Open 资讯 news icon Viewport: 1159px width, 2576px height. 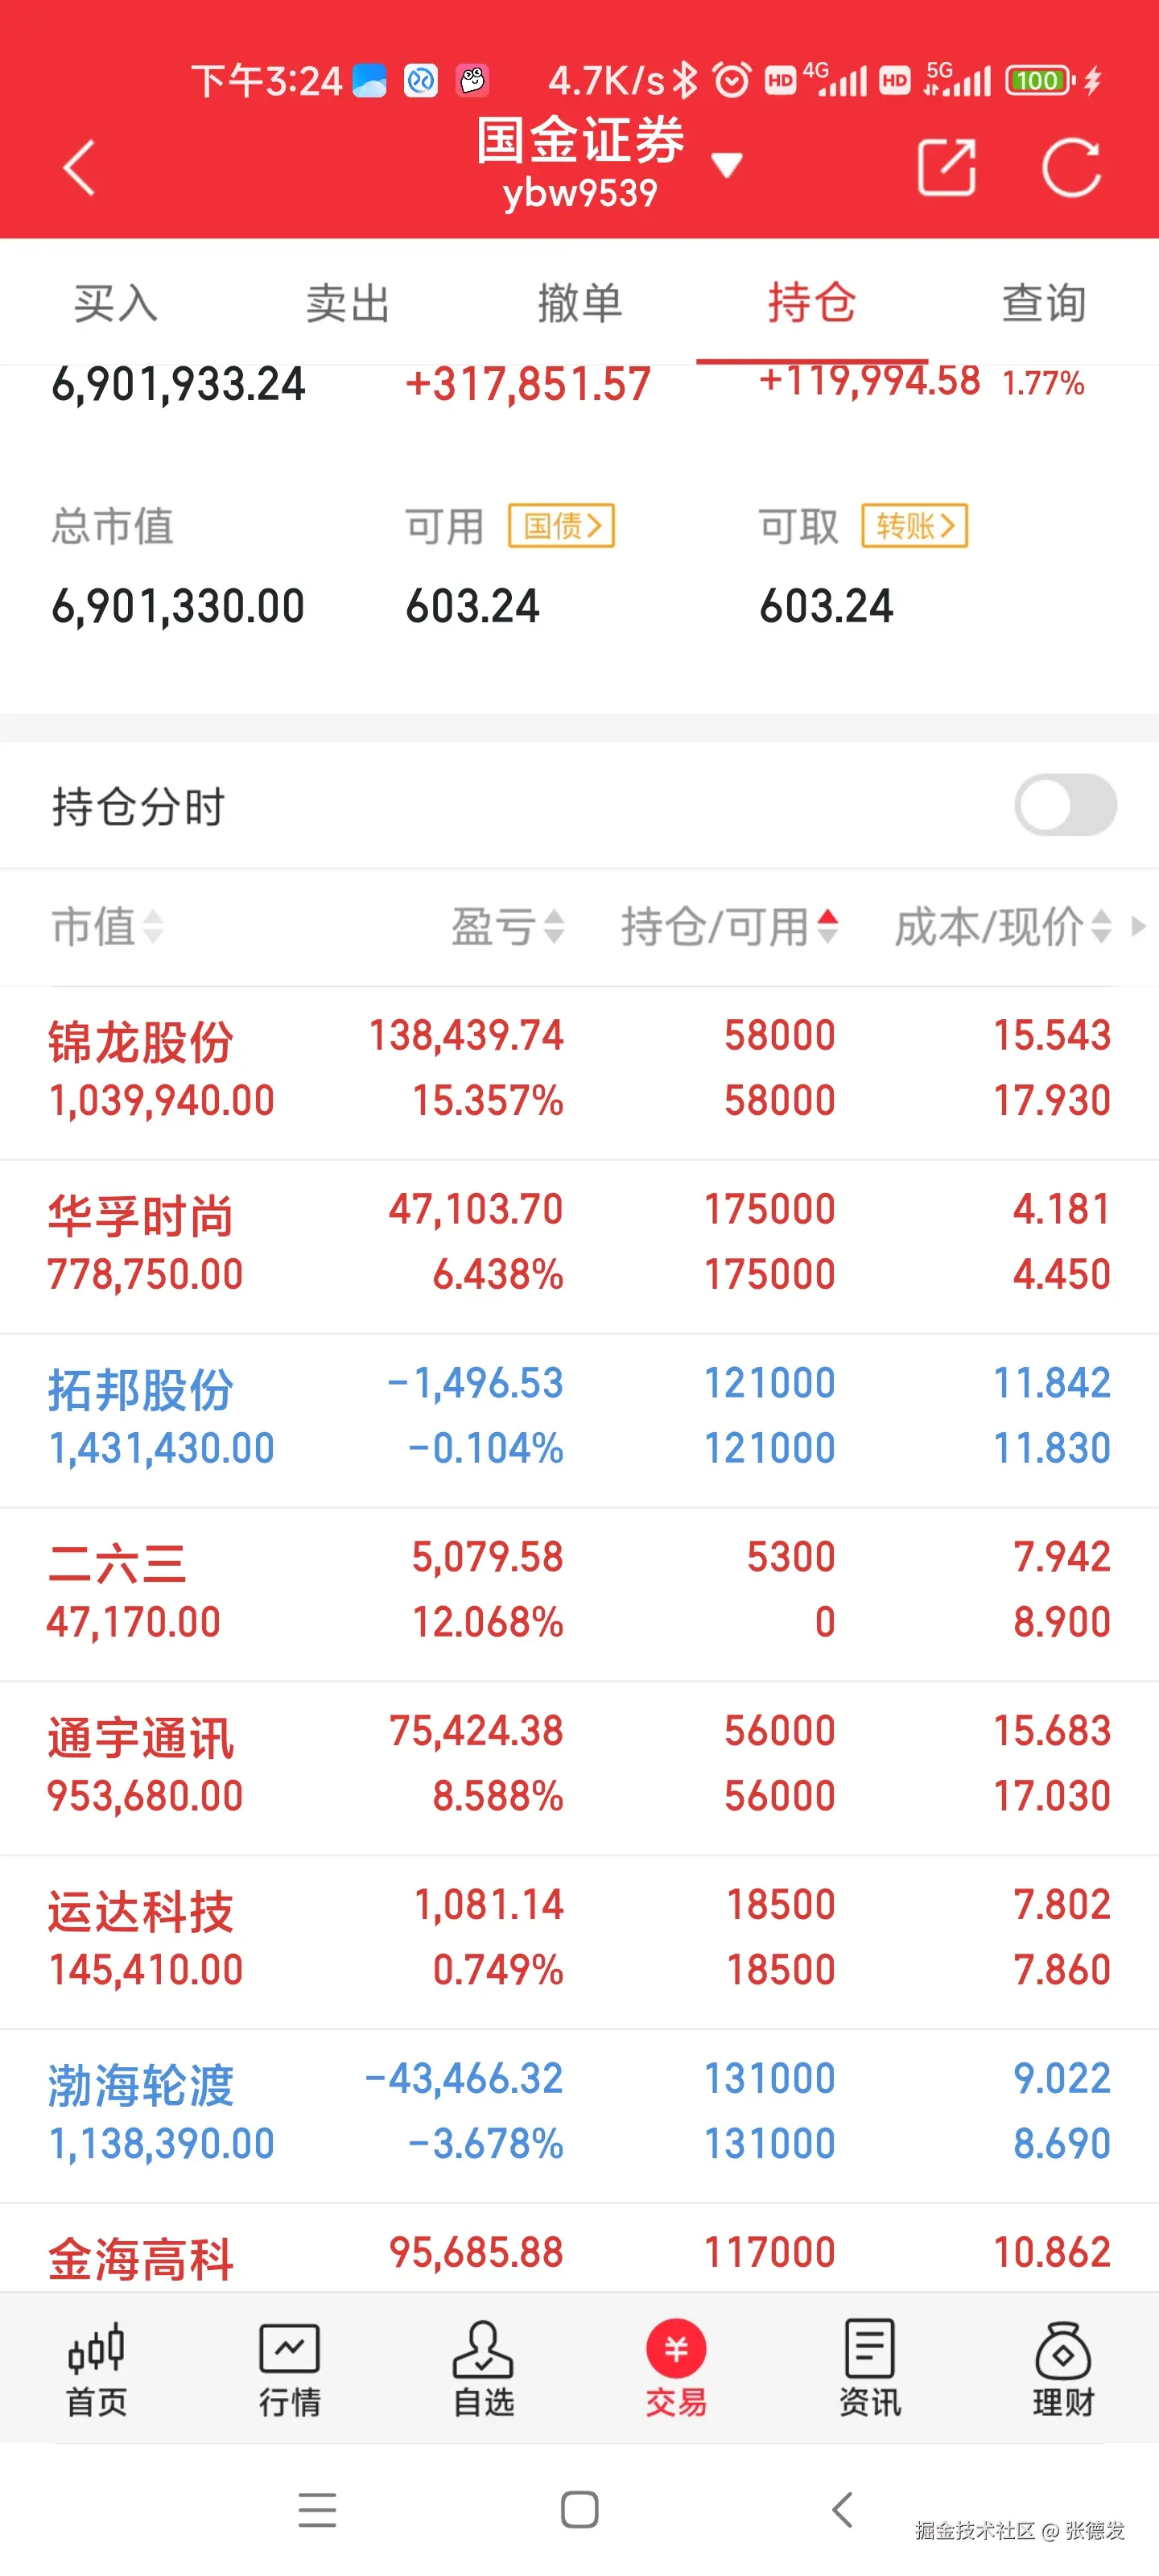pos(869,2368)
